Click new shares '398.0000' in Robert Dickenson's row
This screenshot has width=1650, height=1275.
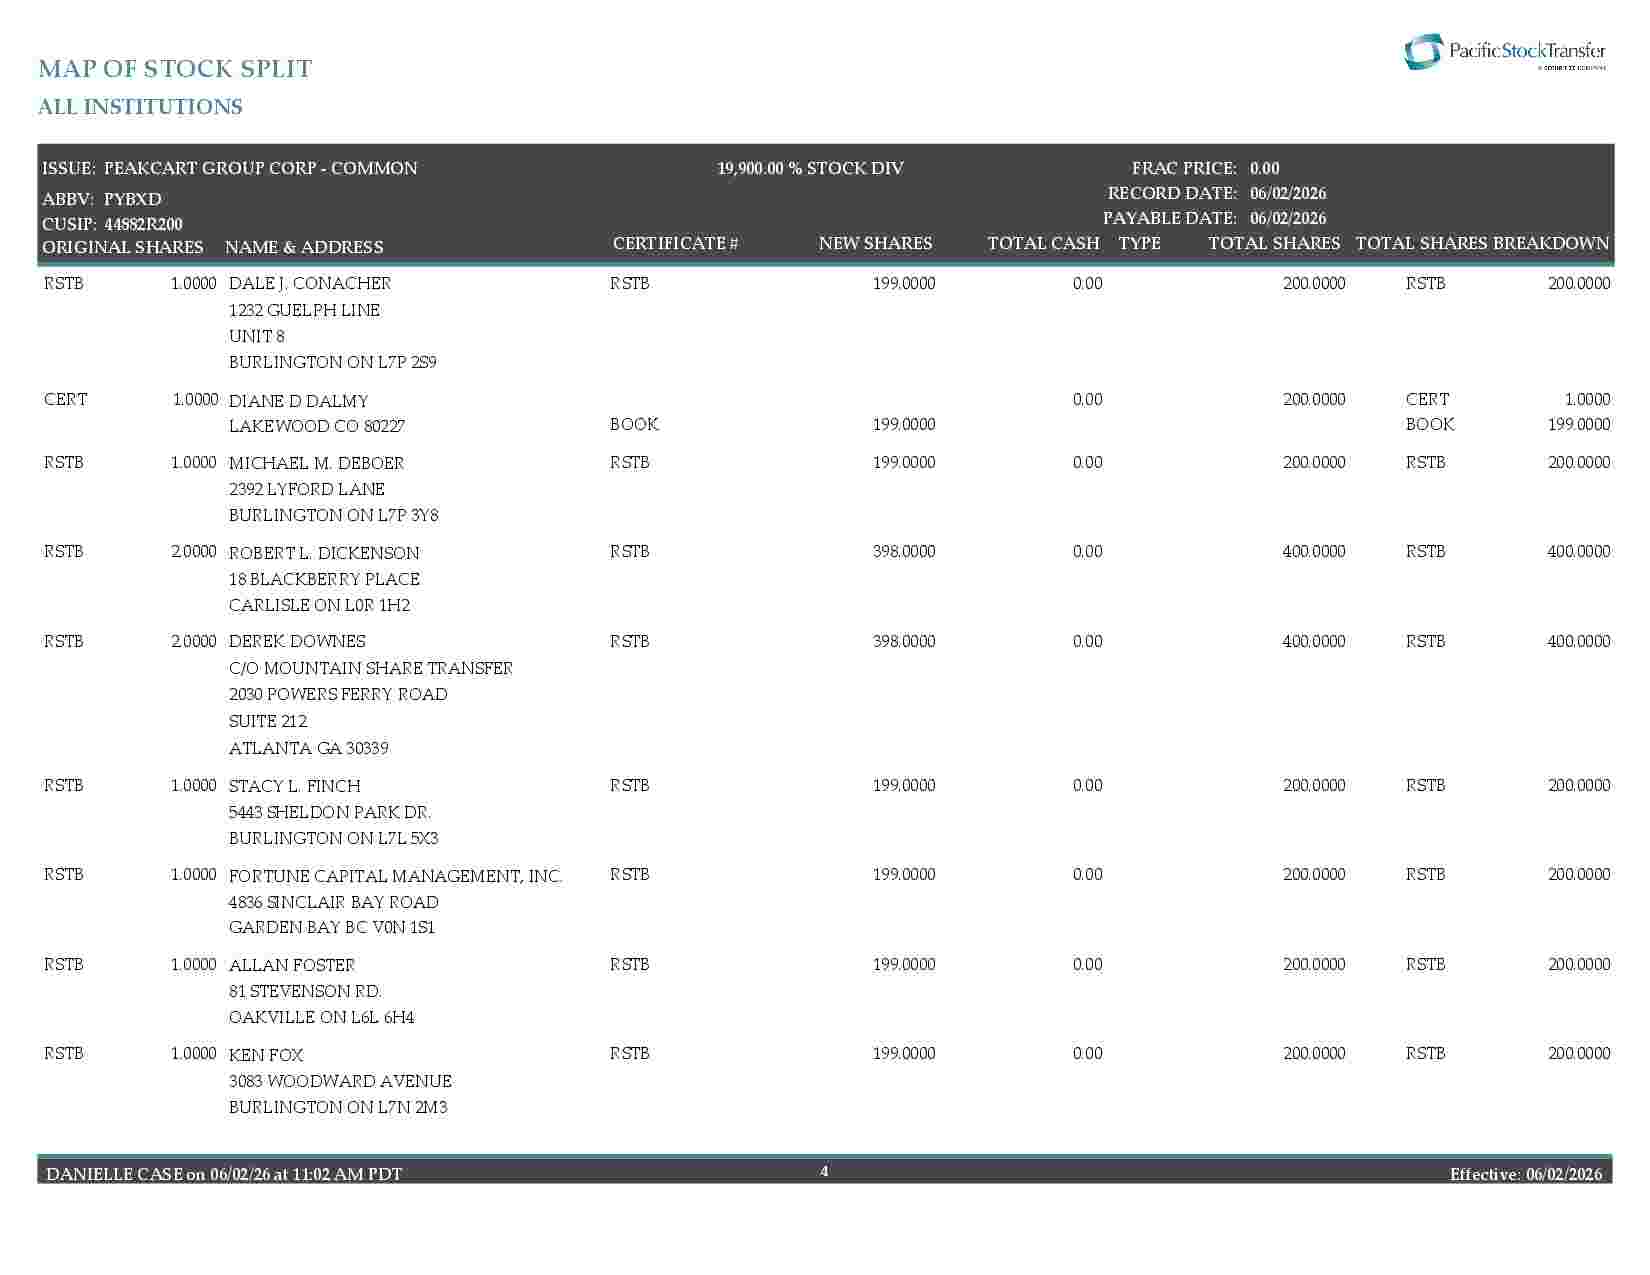[904, 551]
